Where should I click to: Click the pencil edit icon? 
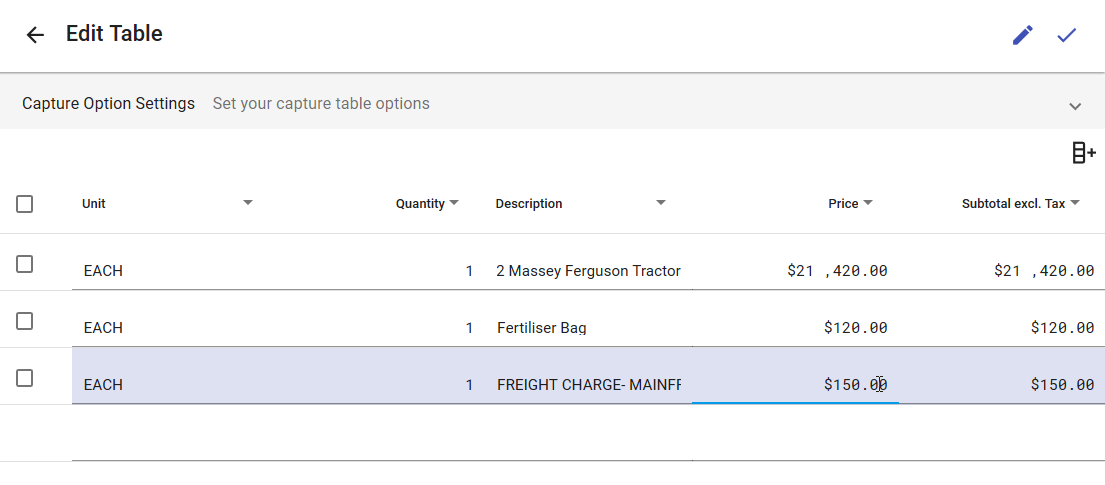tap(1022, 35)
